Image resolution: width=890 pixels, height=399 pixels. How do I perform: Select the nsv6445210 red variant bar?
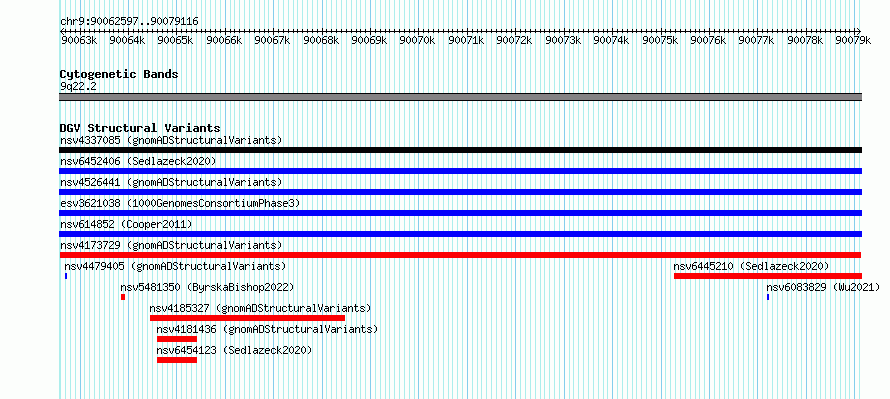(x=768, y=276)
